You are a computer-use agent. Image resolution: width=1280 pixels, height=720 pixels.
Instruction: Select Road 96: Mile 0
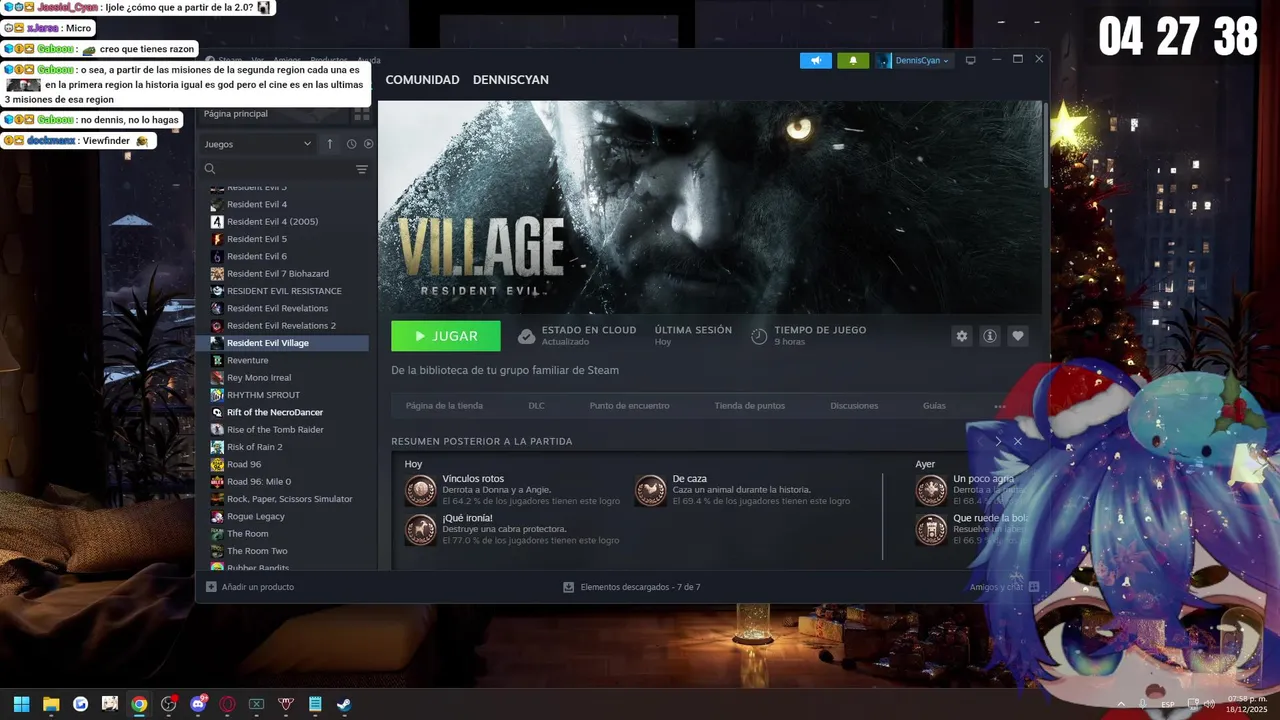259,481
